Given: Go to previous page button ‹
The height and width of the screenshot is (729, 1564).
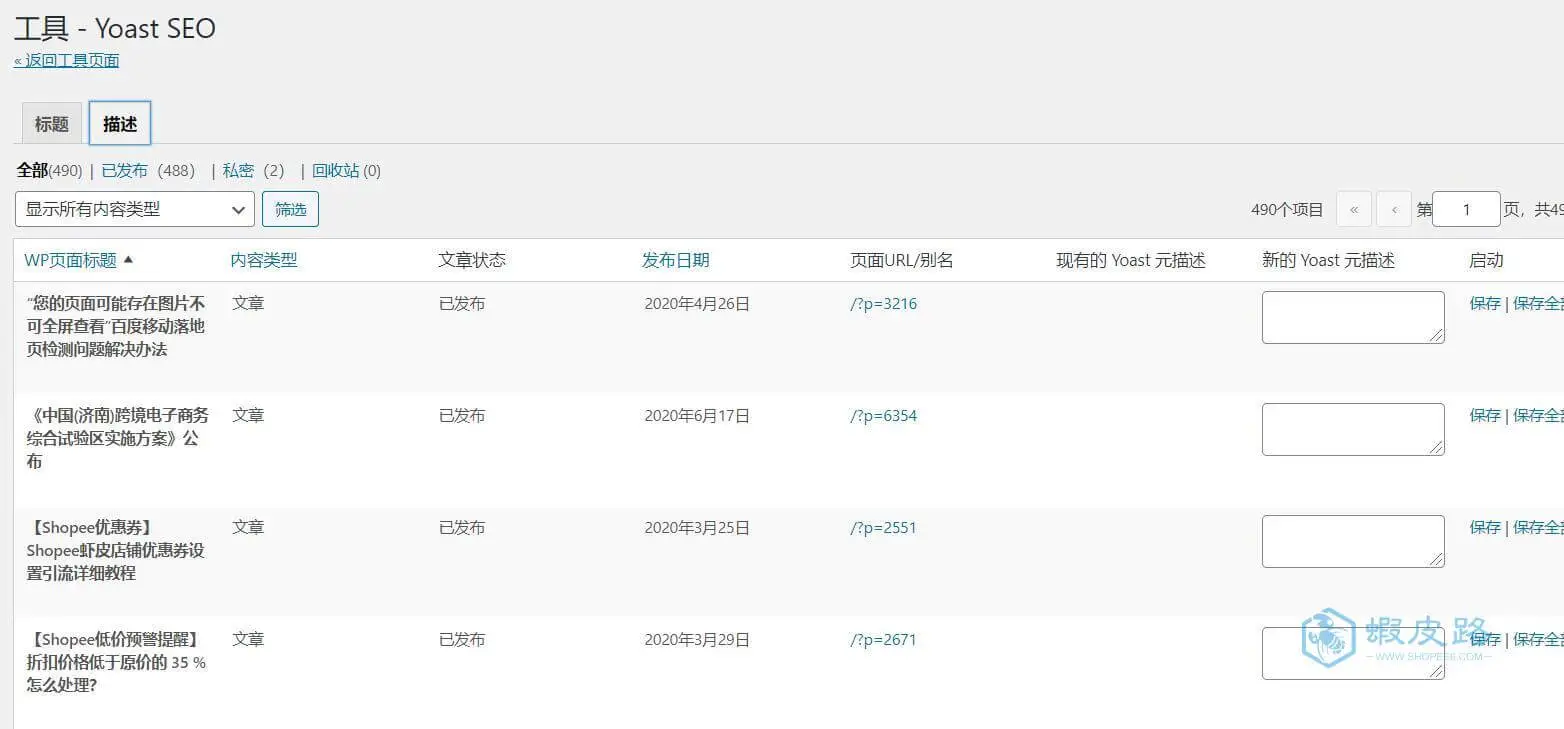Looking at the screenshot, I should pos(1394,209).
